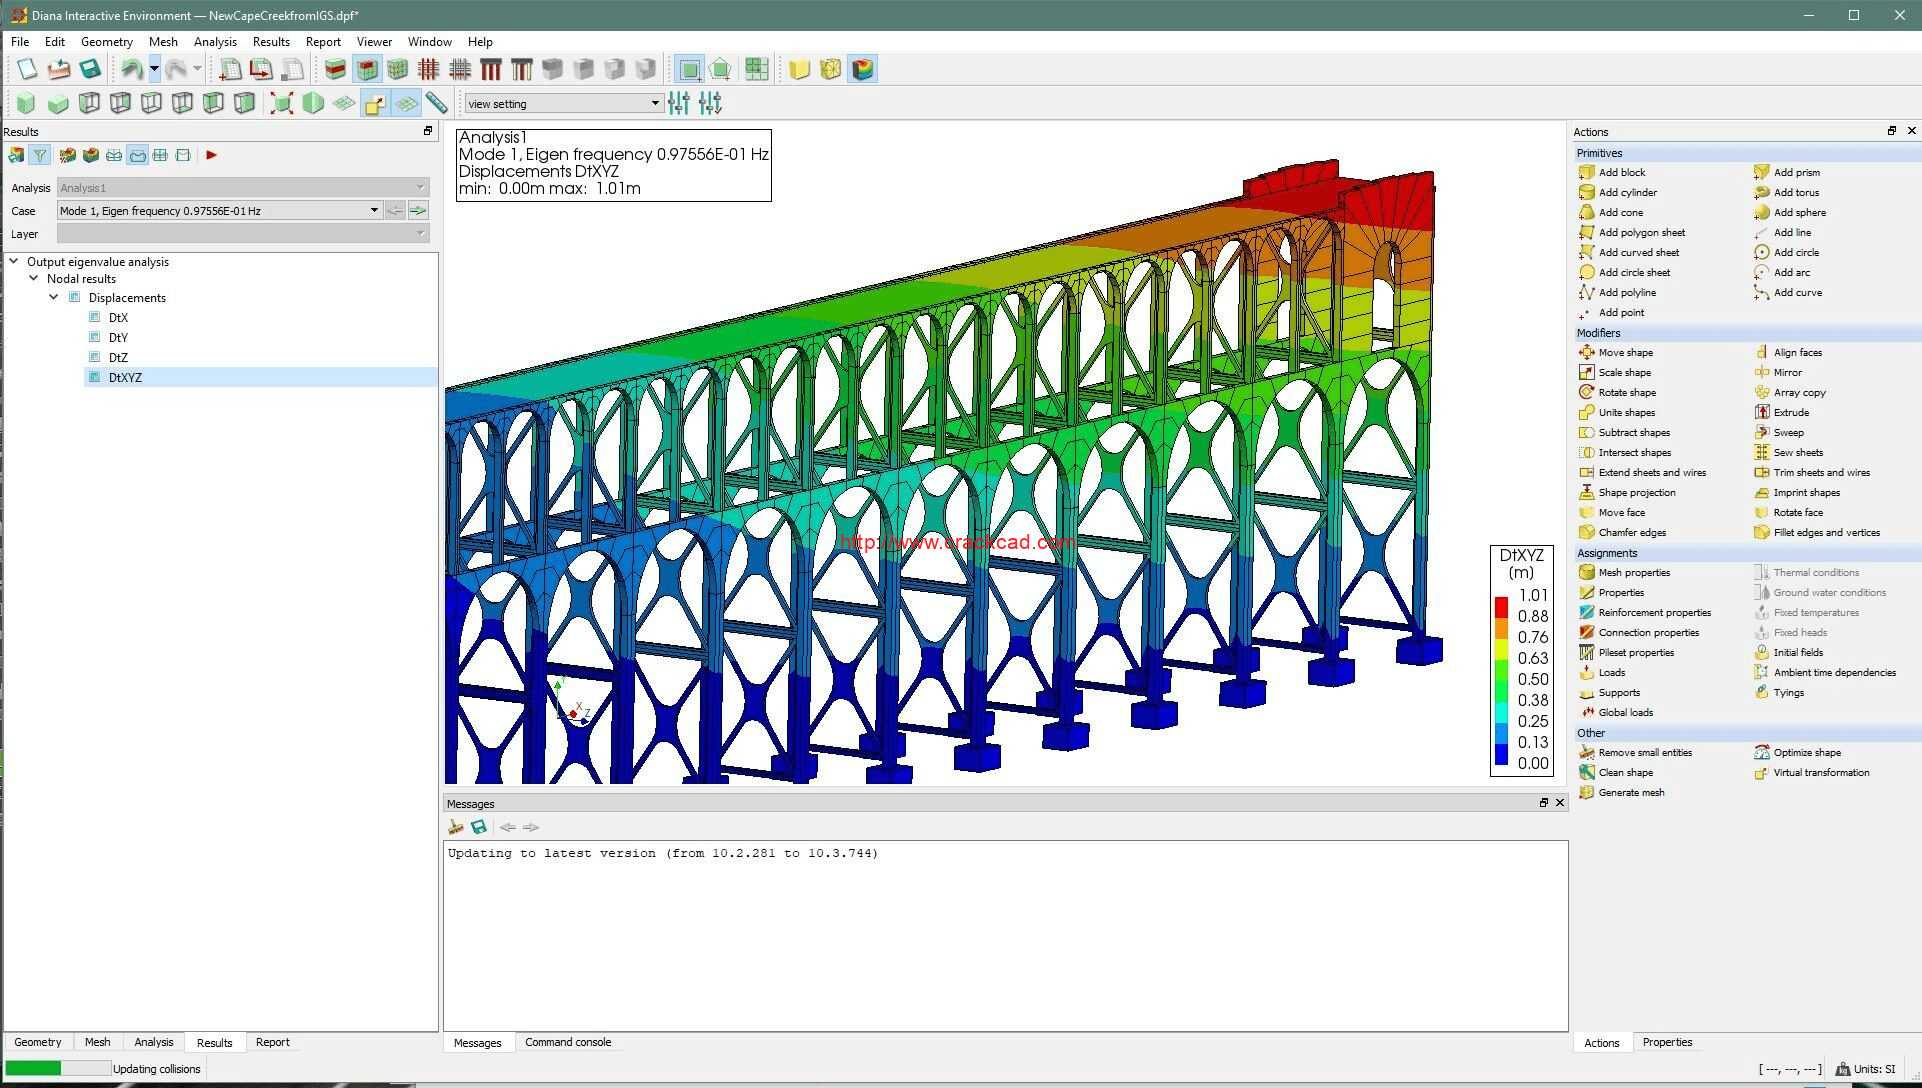Collapse the Displacements node
1922x1088 pixels.
tap(53, 297)
